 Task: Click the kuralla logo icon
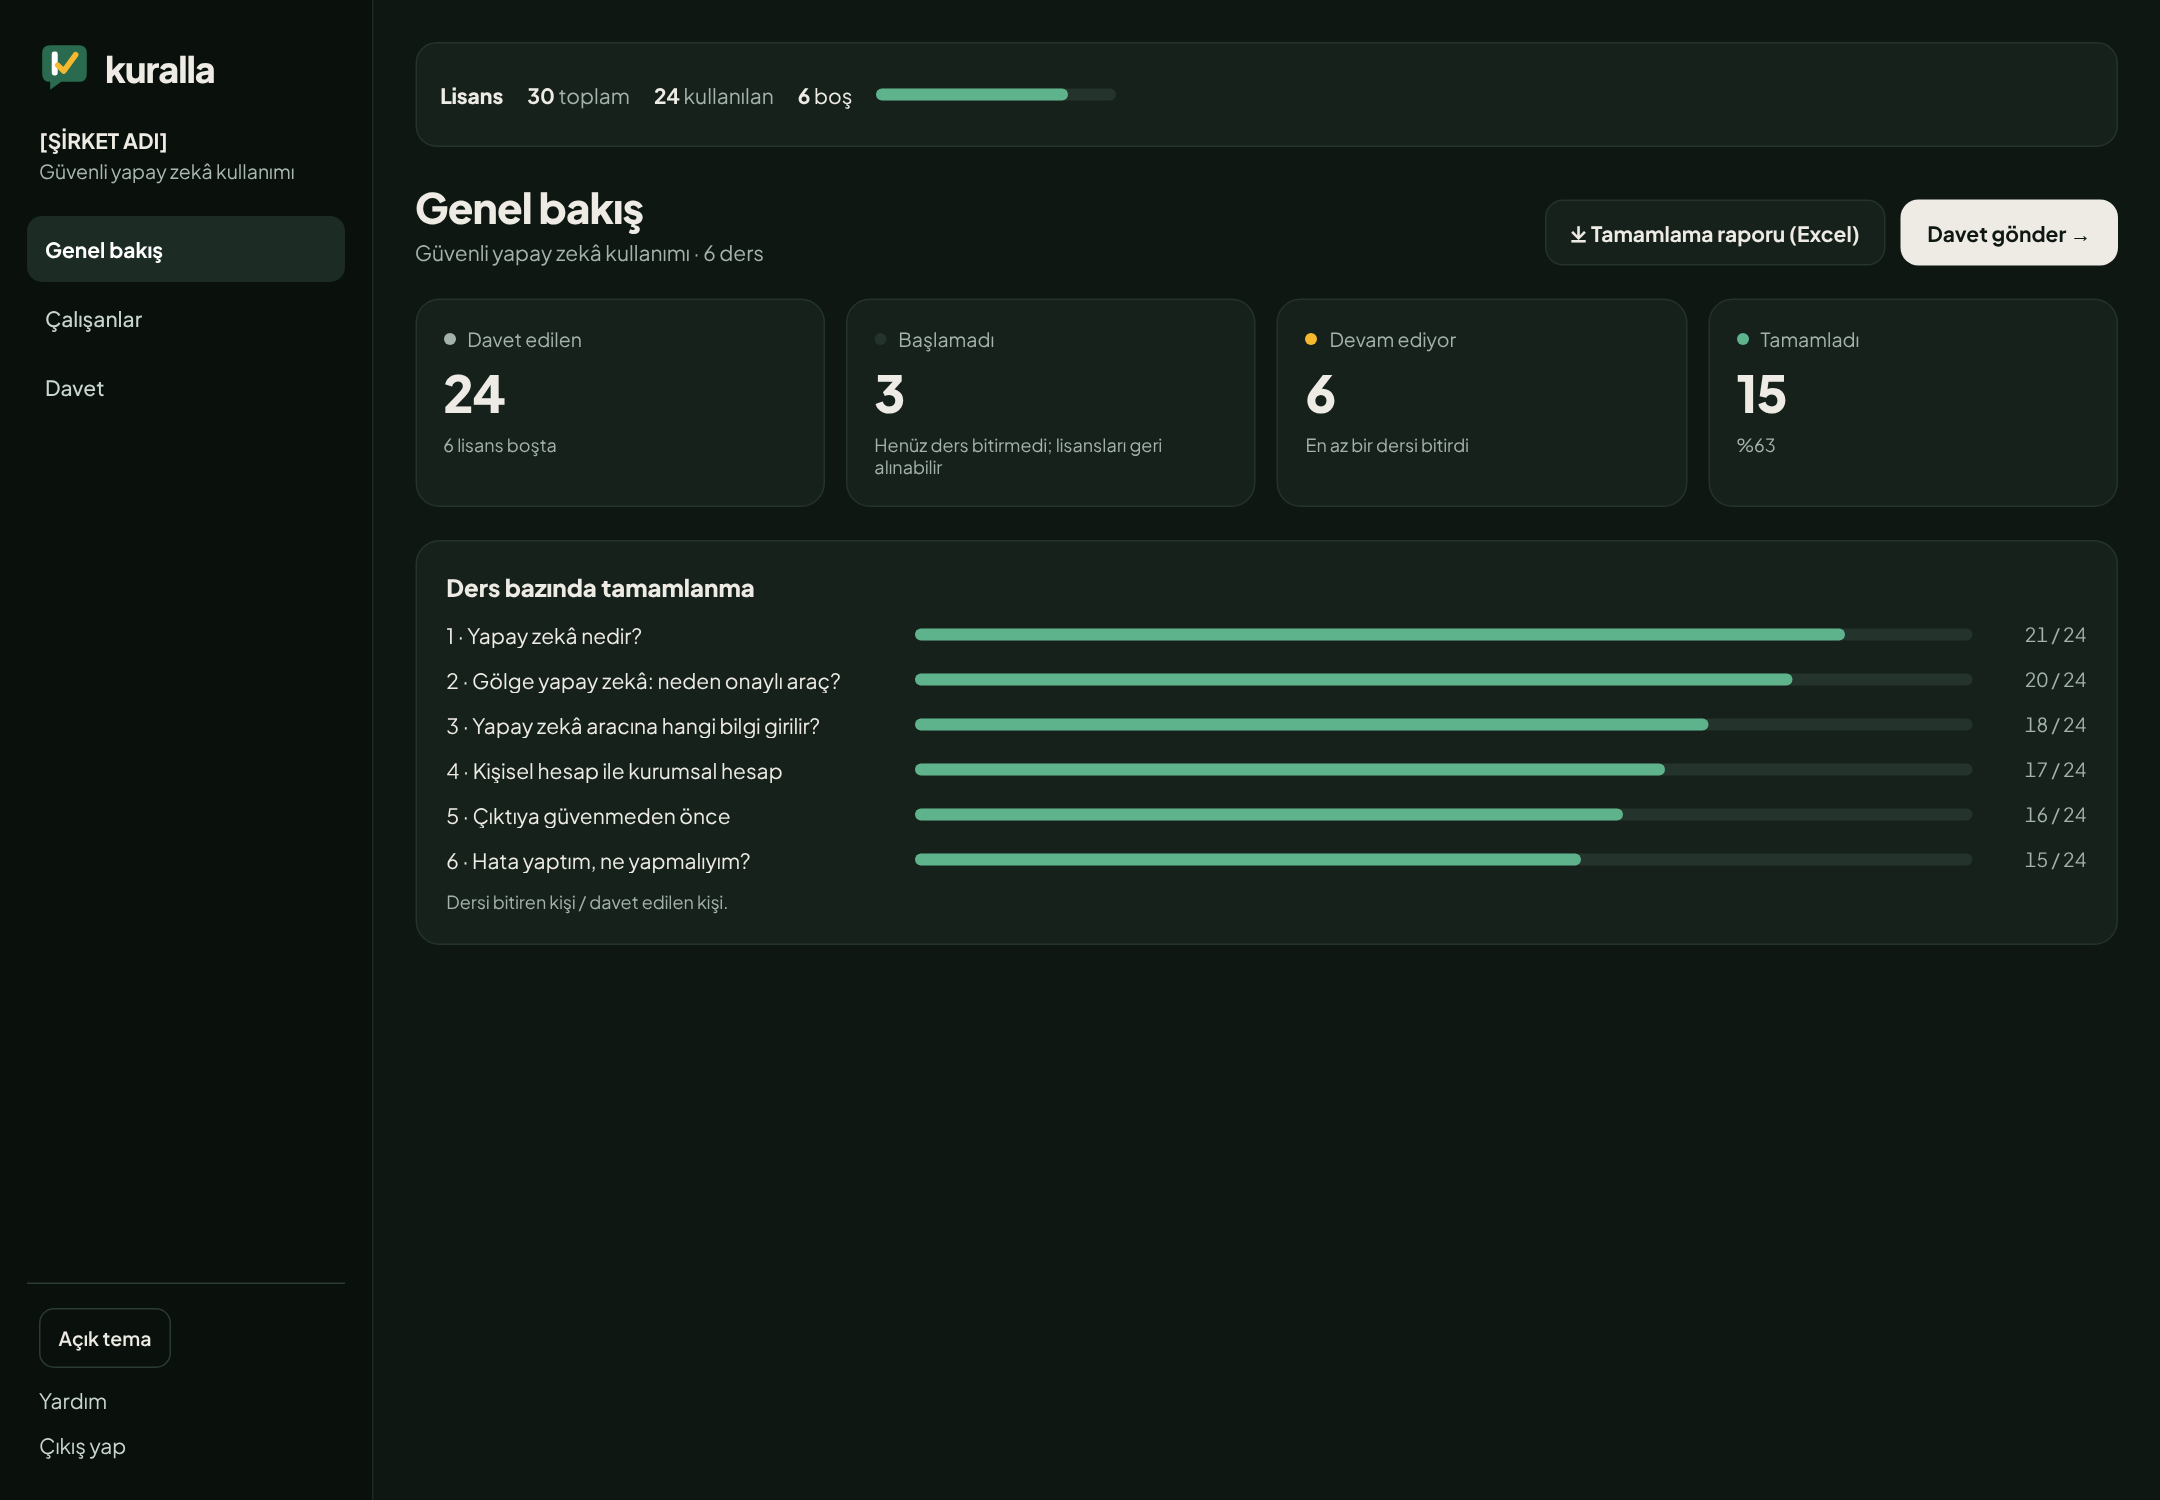tap(64, 67)
